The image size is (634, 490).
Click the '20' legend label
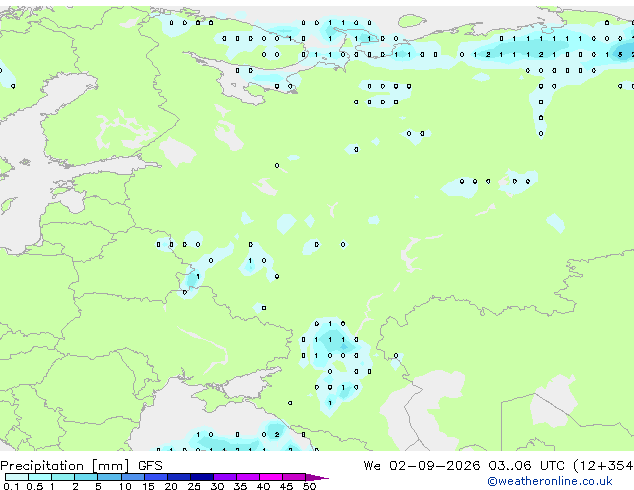(171, 486)
